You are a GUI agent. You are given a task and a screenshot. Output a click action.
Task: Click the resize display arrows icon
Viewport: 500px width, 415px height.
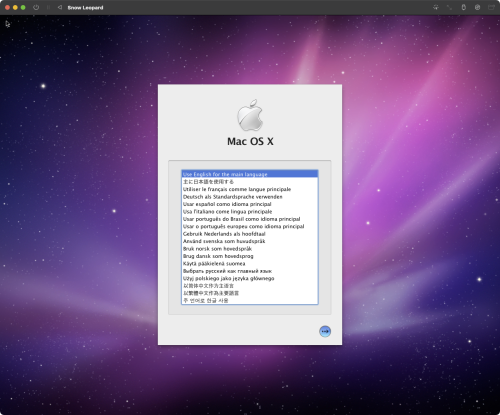pyautogui.click(x=450, y=7)
